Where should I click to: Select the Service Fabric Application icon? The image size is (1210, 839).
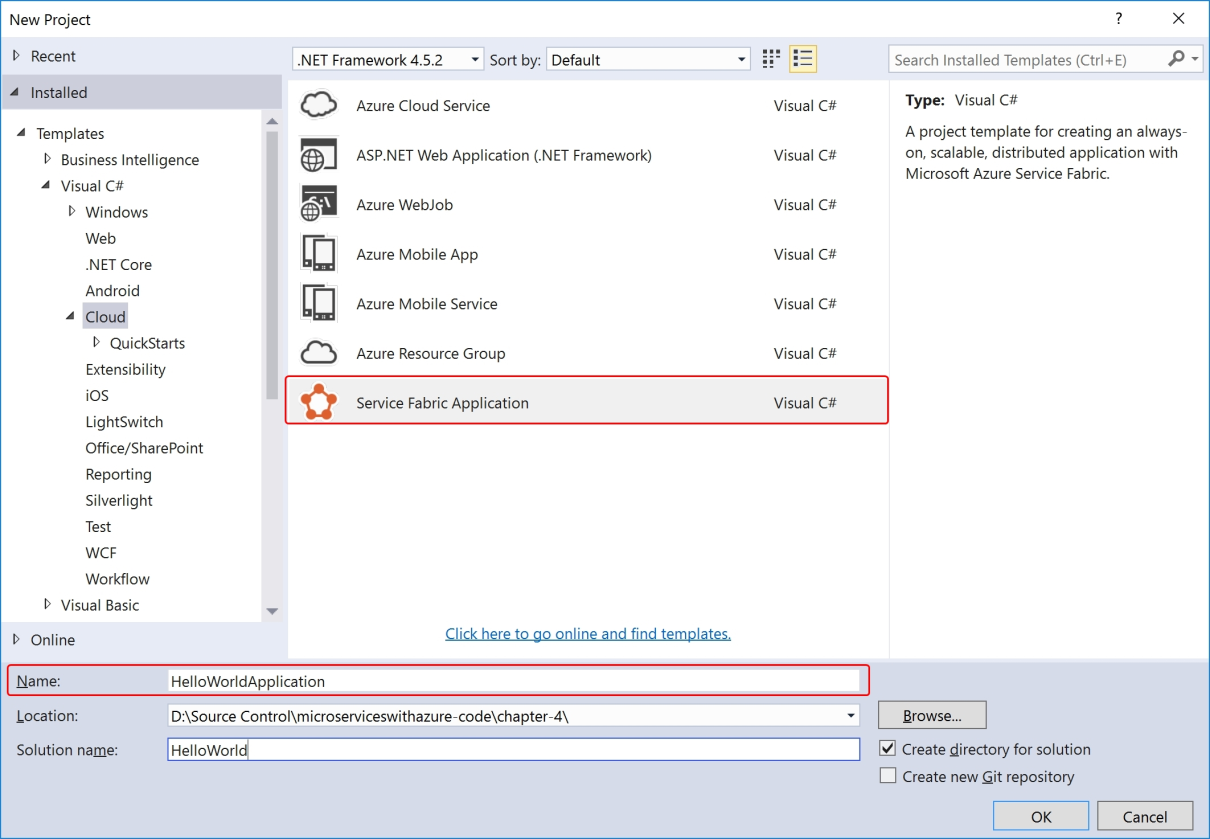coord(319,402)
